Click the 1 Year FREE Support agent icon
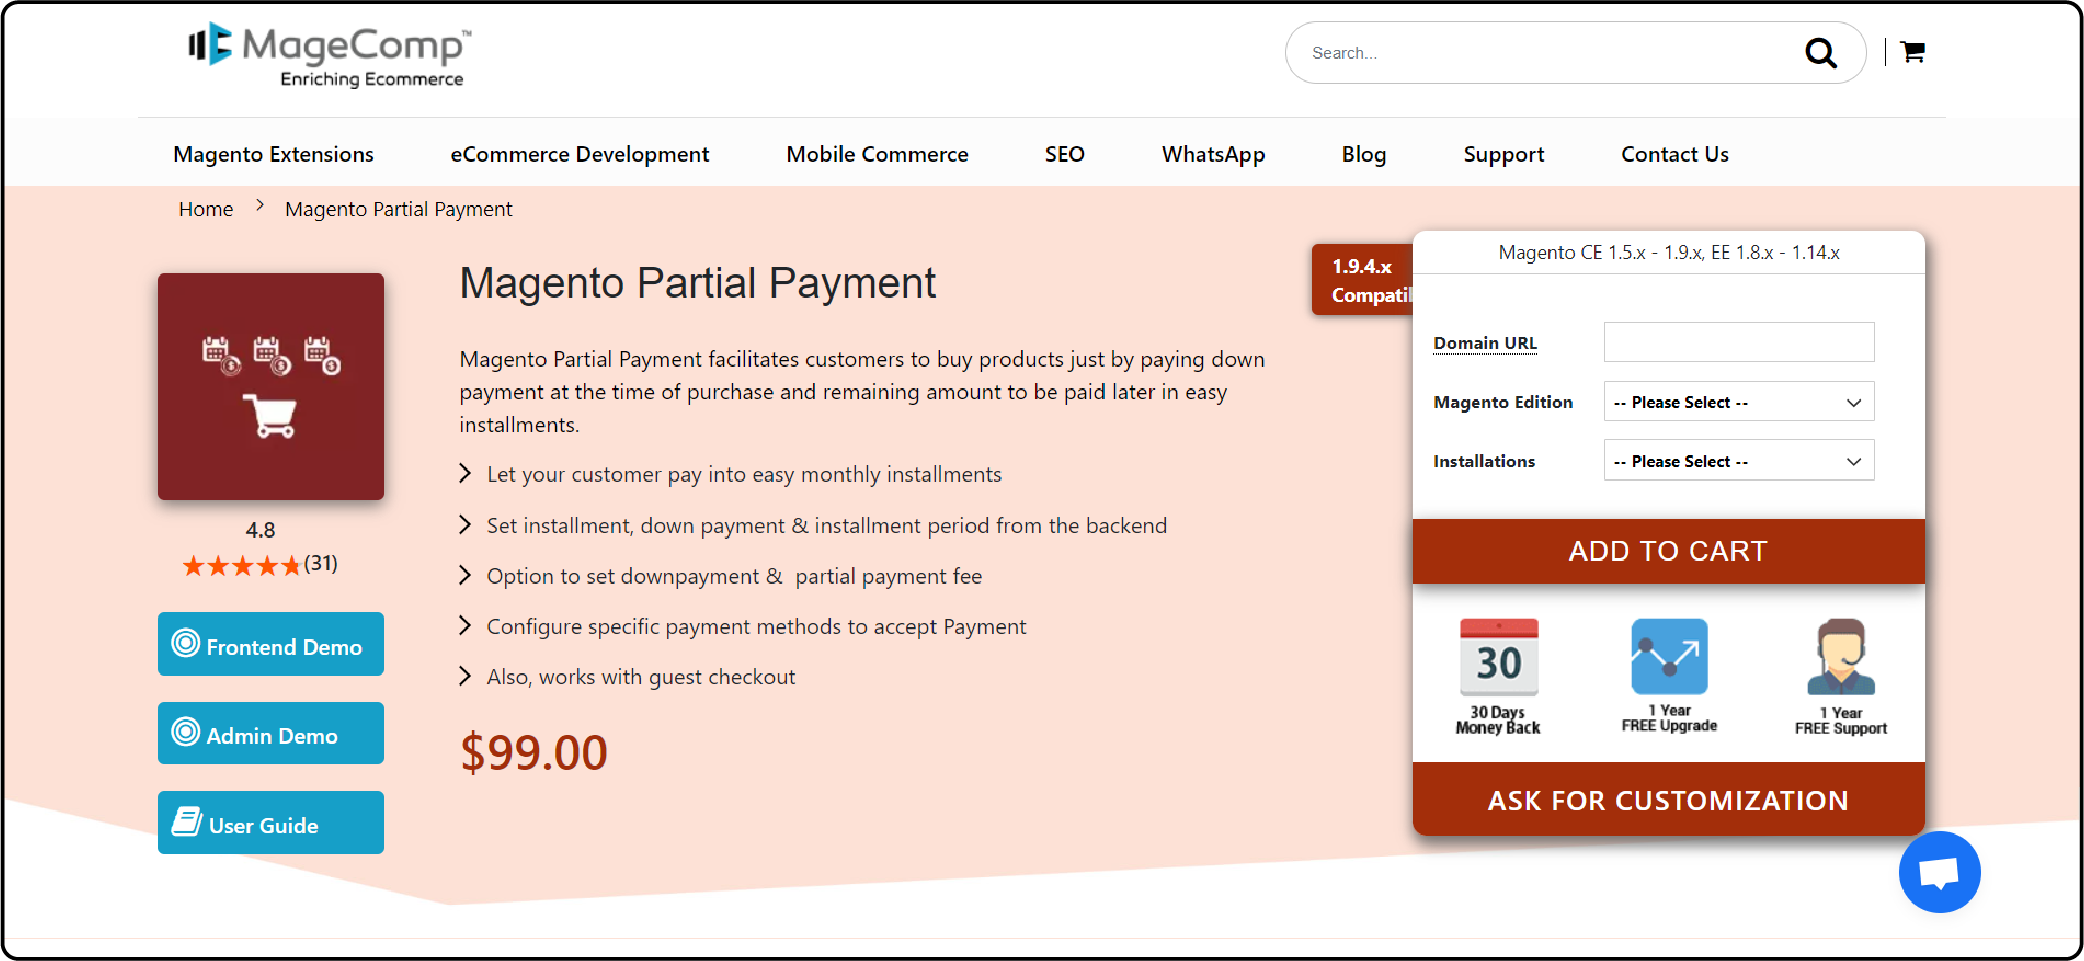The image size is (2084, 961). click(1840, 657)
